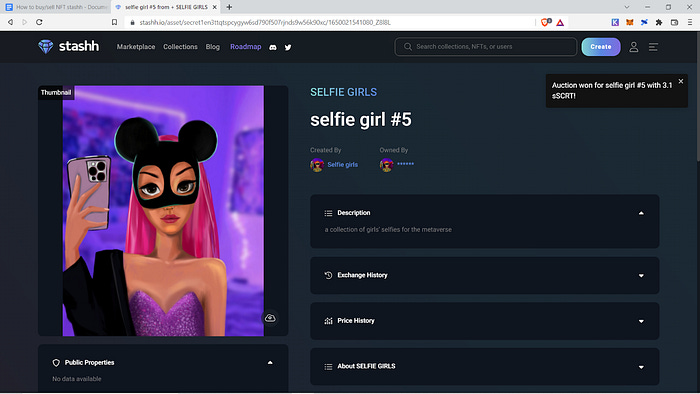Click the stashh diamond logo

[46, 46]
